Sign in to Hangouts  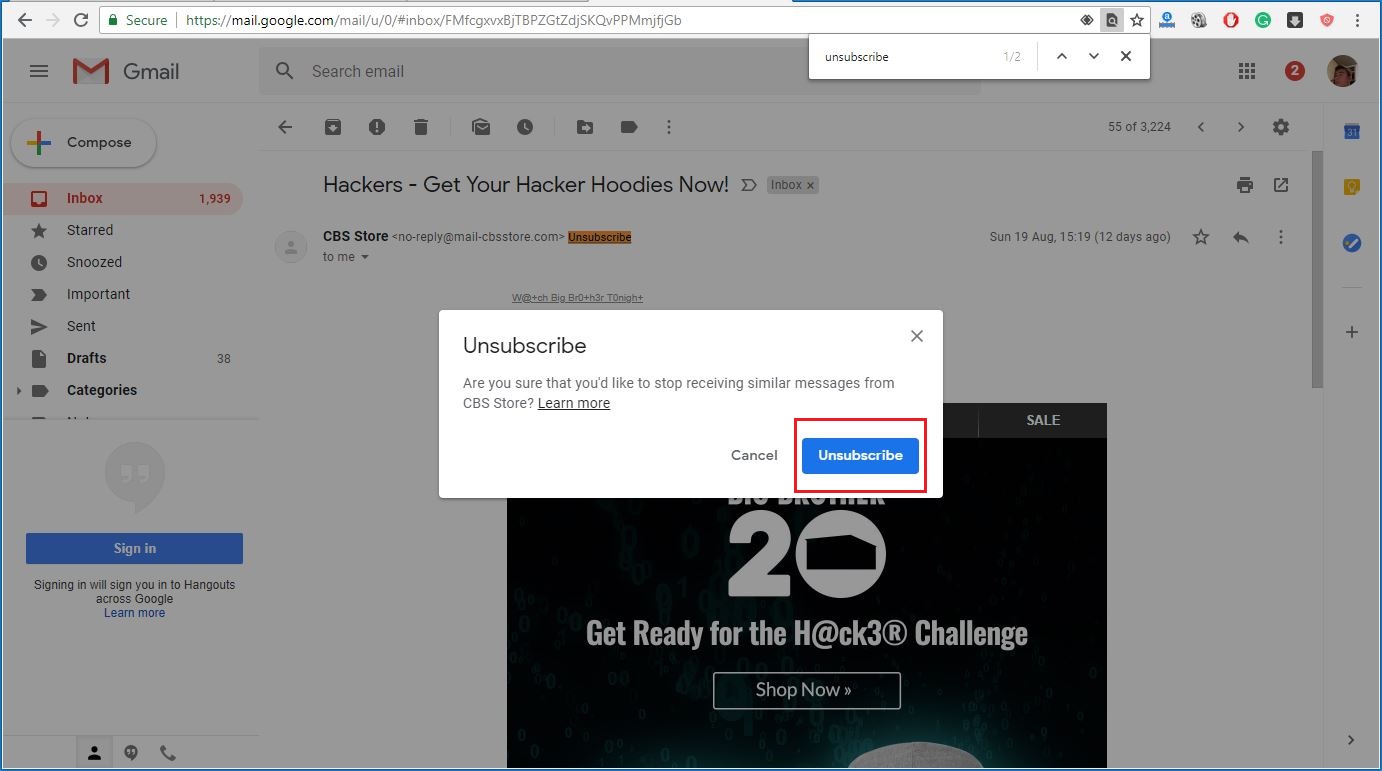click(134, 548)
